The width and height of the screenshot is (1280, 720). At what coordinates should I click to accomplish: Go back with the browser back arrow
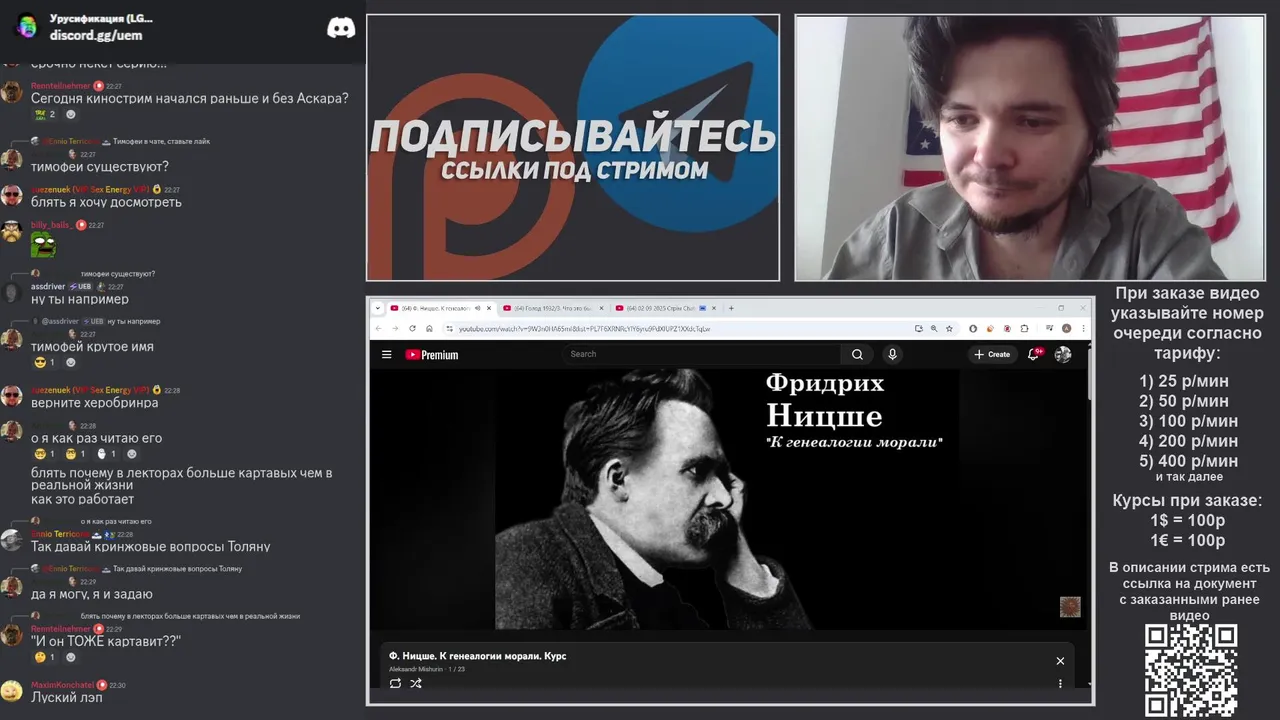click(378, 328)
